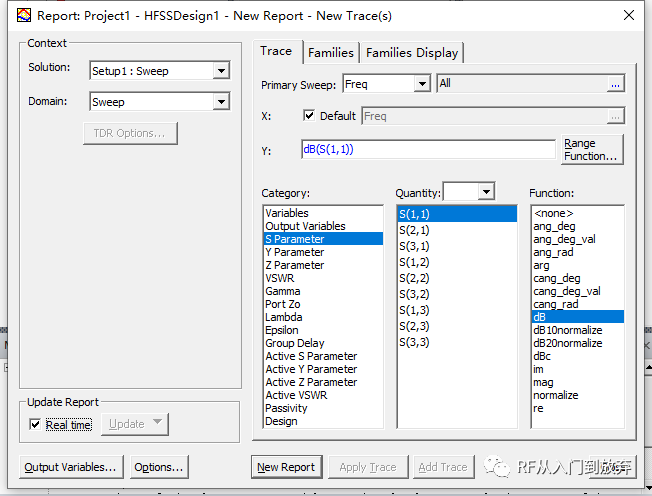The width and height of the screenshot is (652, 496).
Task: Select cang_deg_val function
Action: coord(578,291)
